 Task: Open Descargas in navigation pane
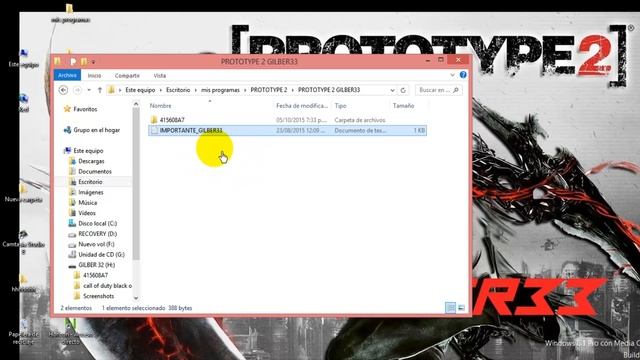click(91, 161)
